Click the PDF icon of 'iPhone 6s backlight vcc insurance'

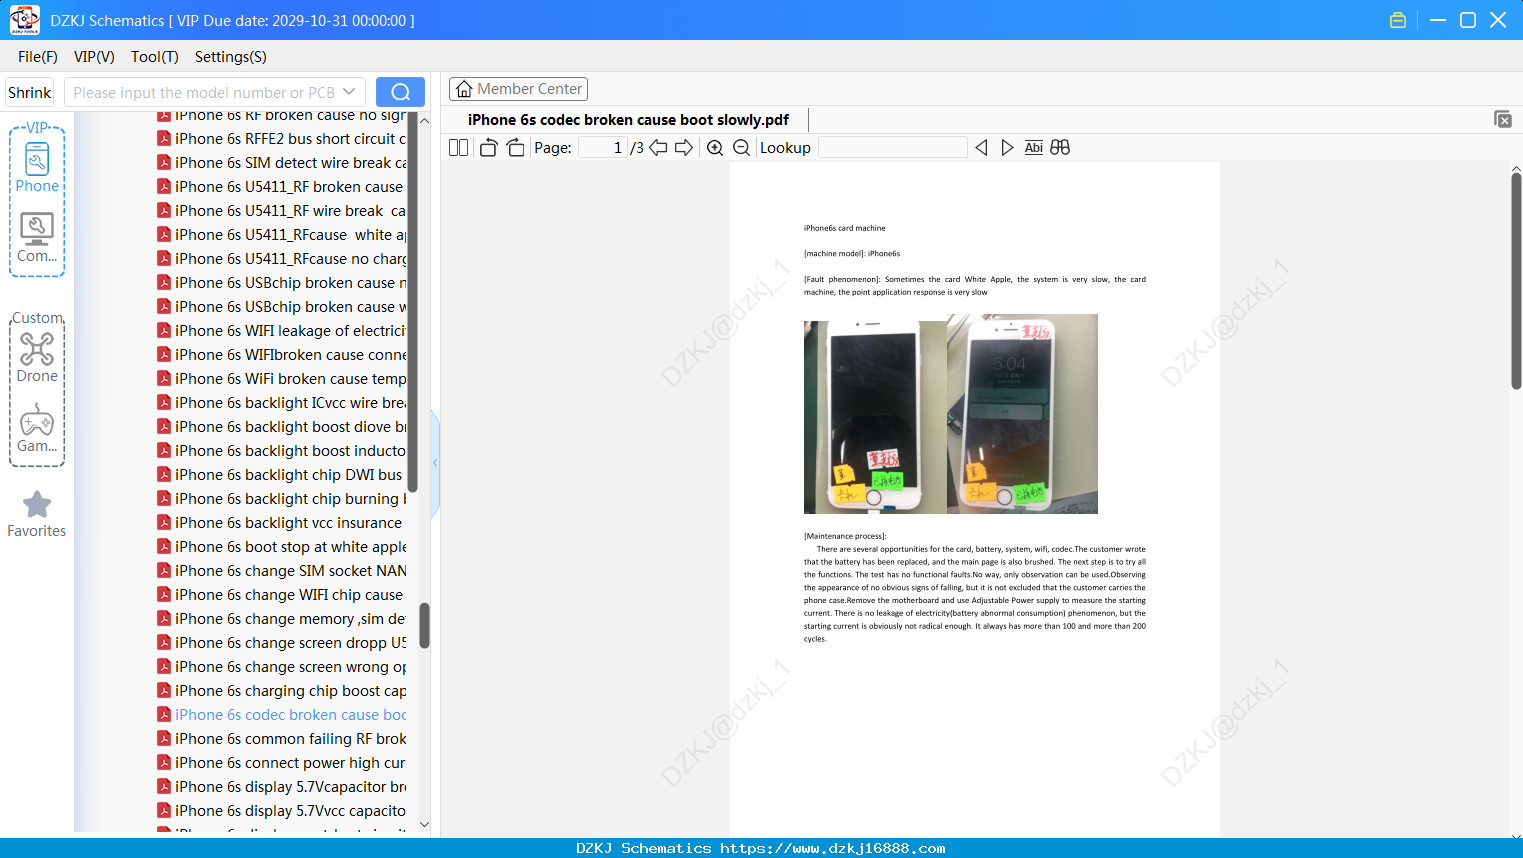164,522
